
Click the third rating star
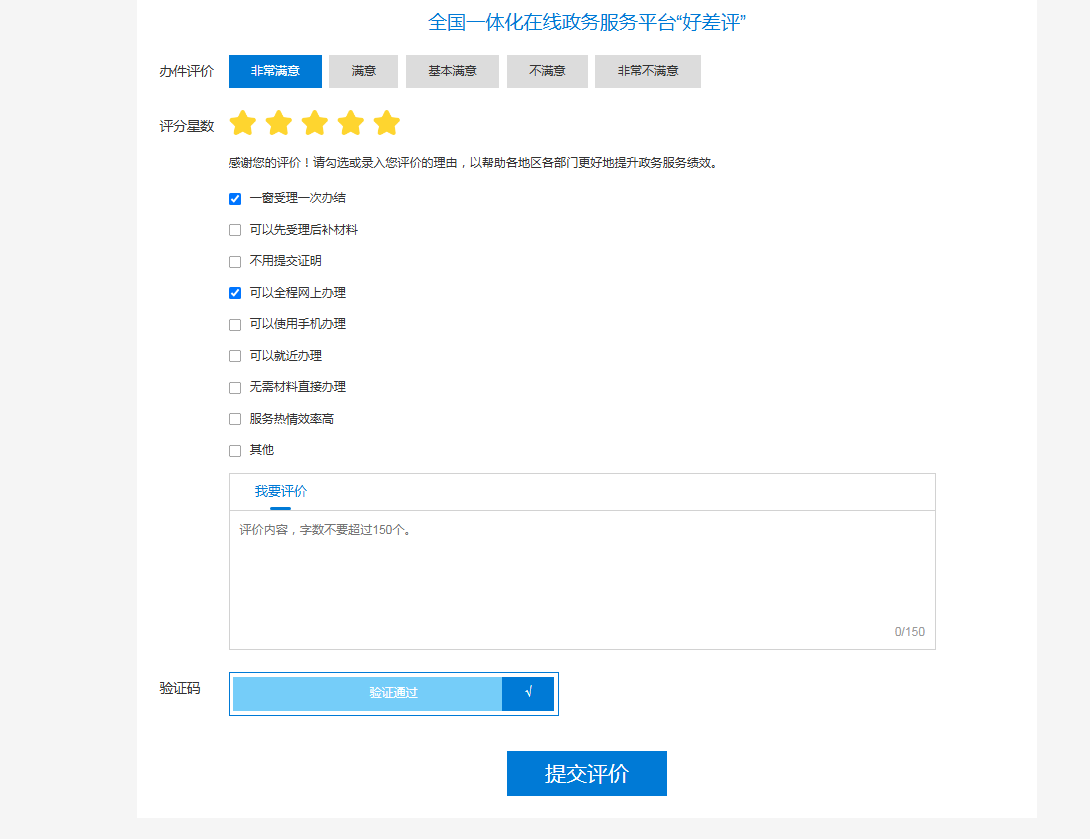314,123
